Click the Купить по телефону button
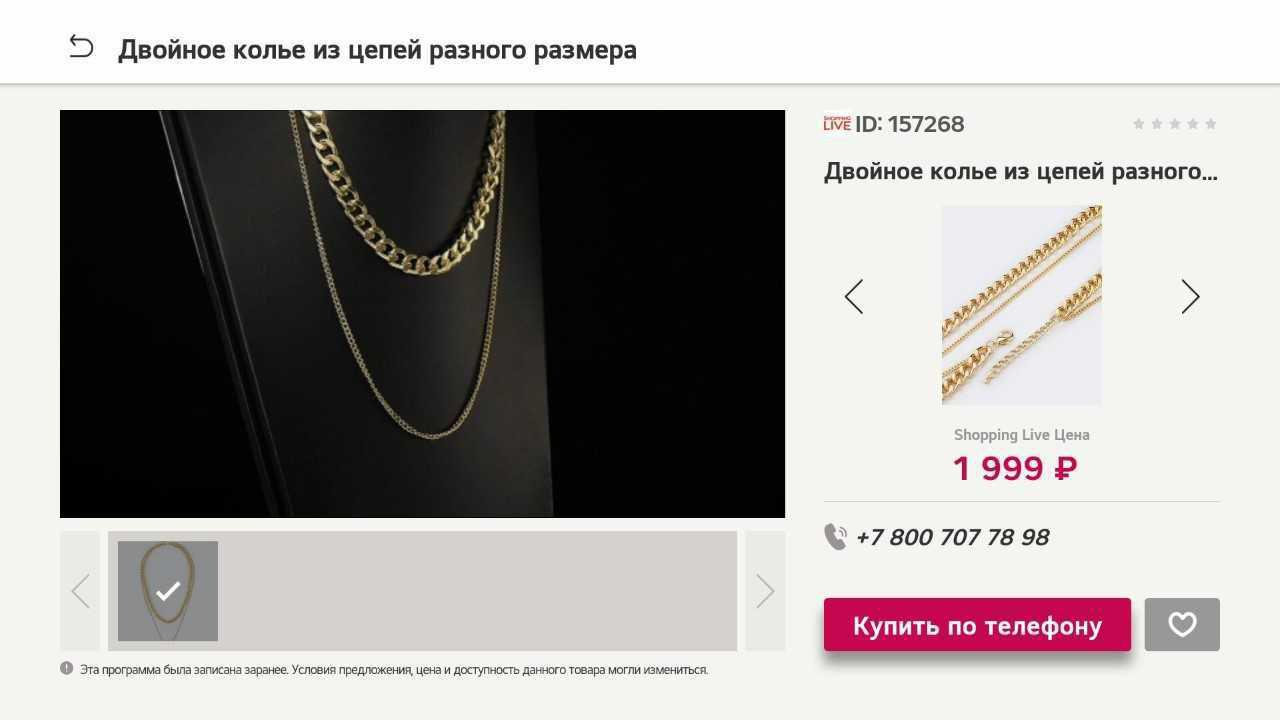This screenshot has height=720, width=1280. (977, 625)
